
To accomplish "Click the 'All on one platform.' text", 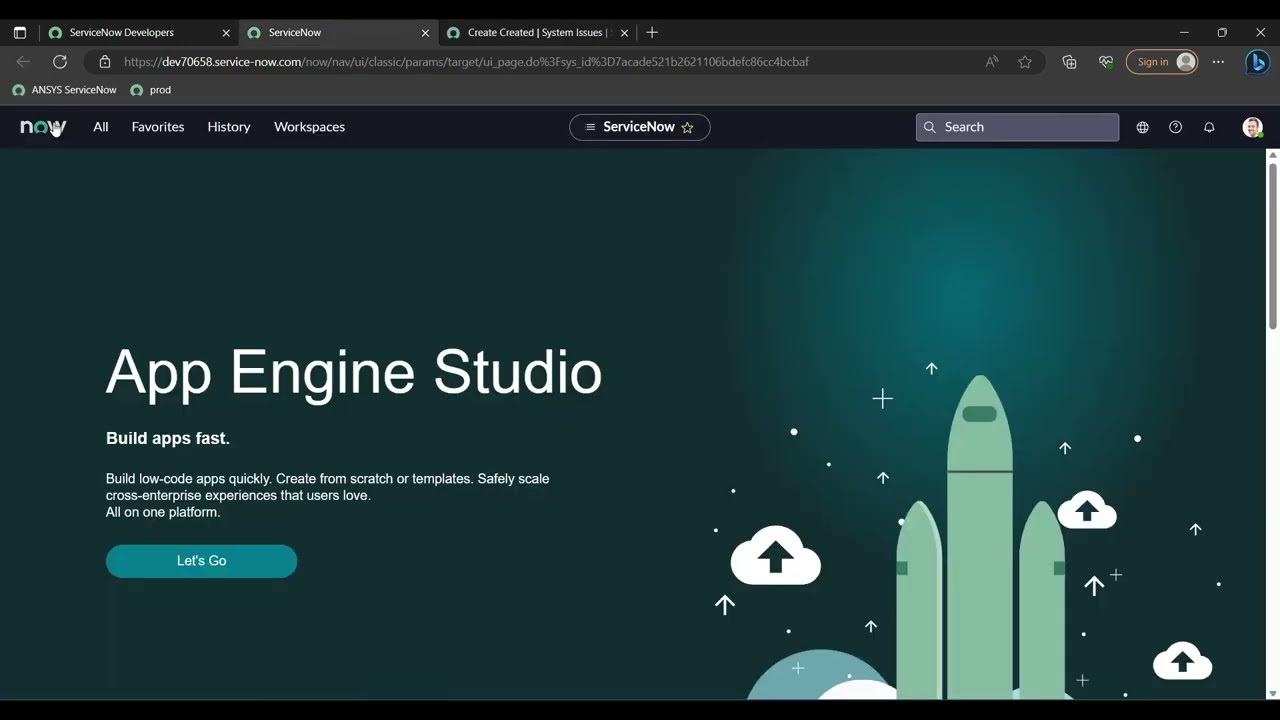I will (163, 512).
